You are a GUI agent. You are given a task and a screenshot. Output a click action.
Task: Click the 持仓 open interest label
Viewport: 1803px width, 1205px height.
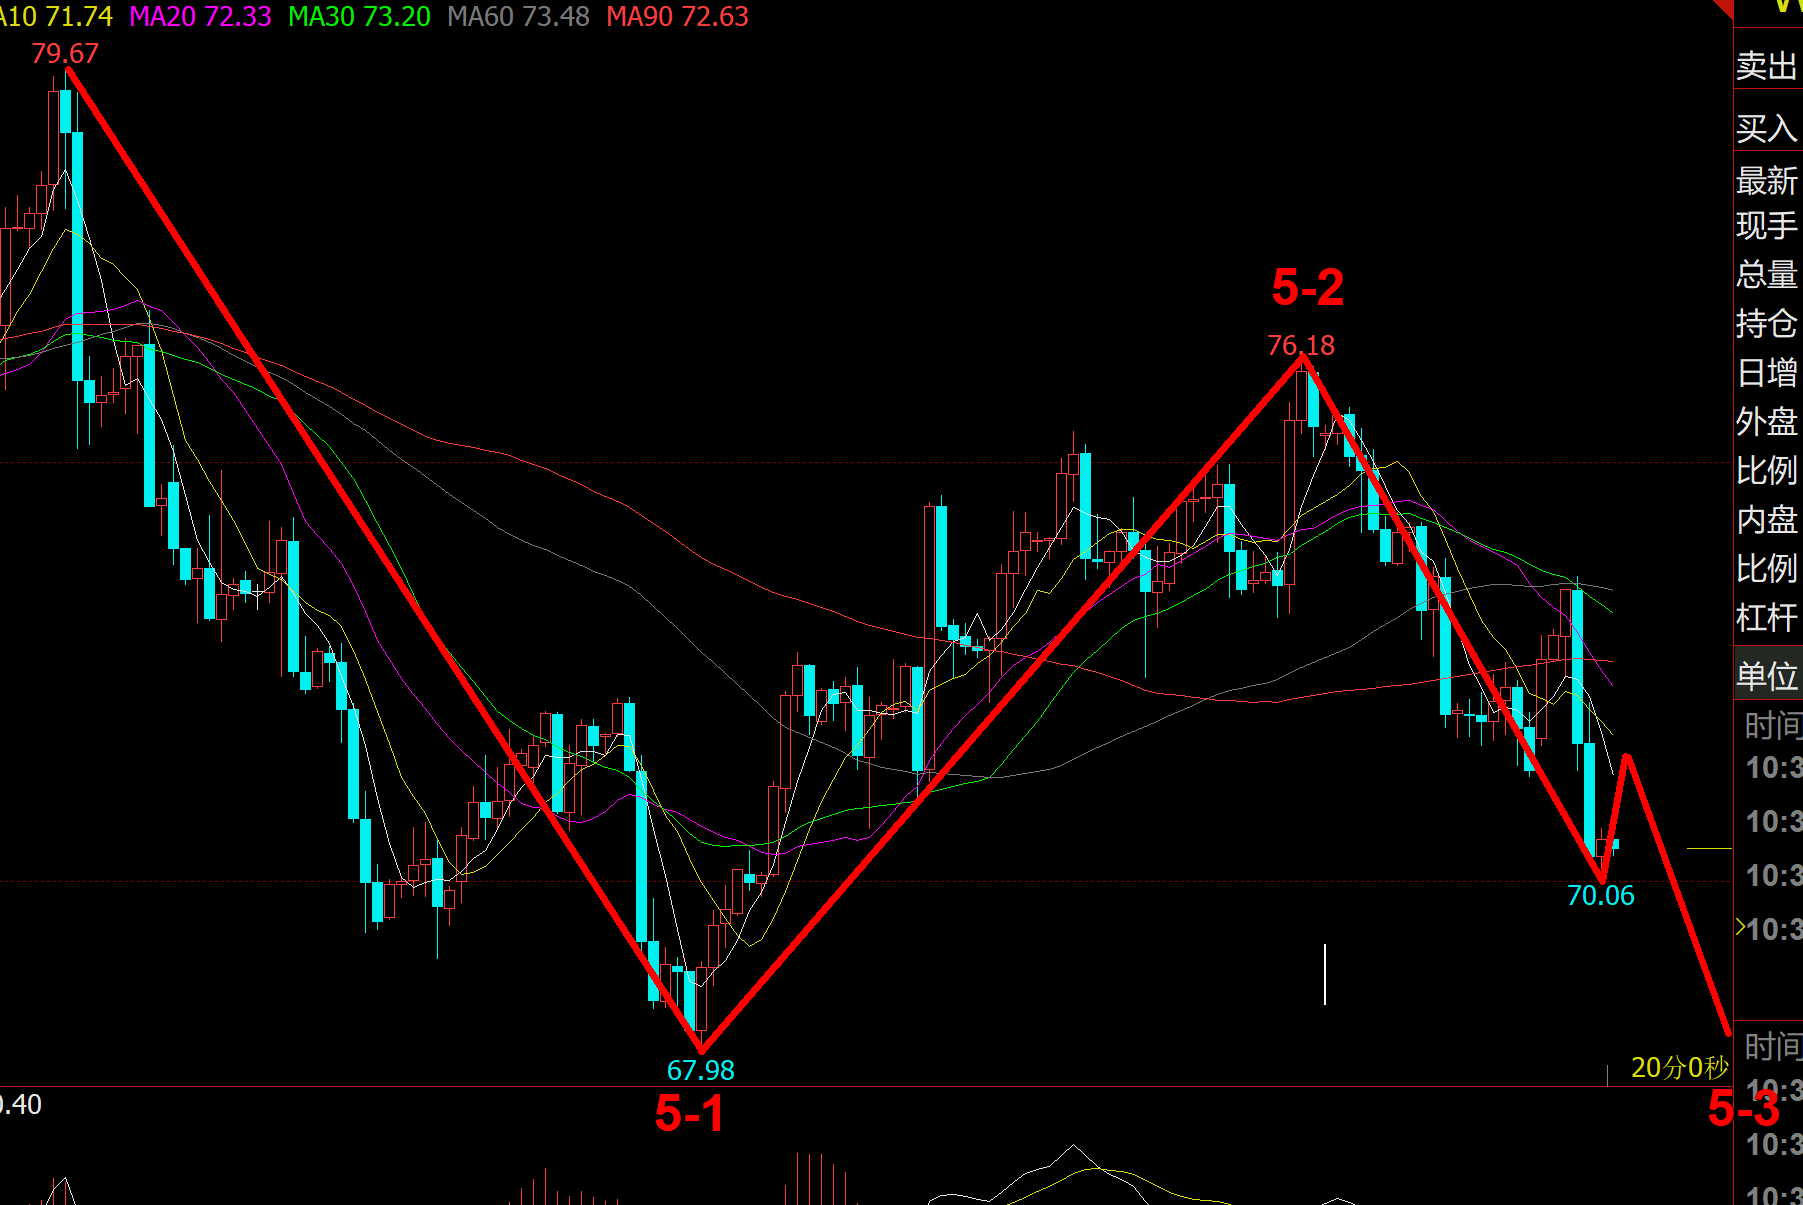click(x=1767, y=324)
